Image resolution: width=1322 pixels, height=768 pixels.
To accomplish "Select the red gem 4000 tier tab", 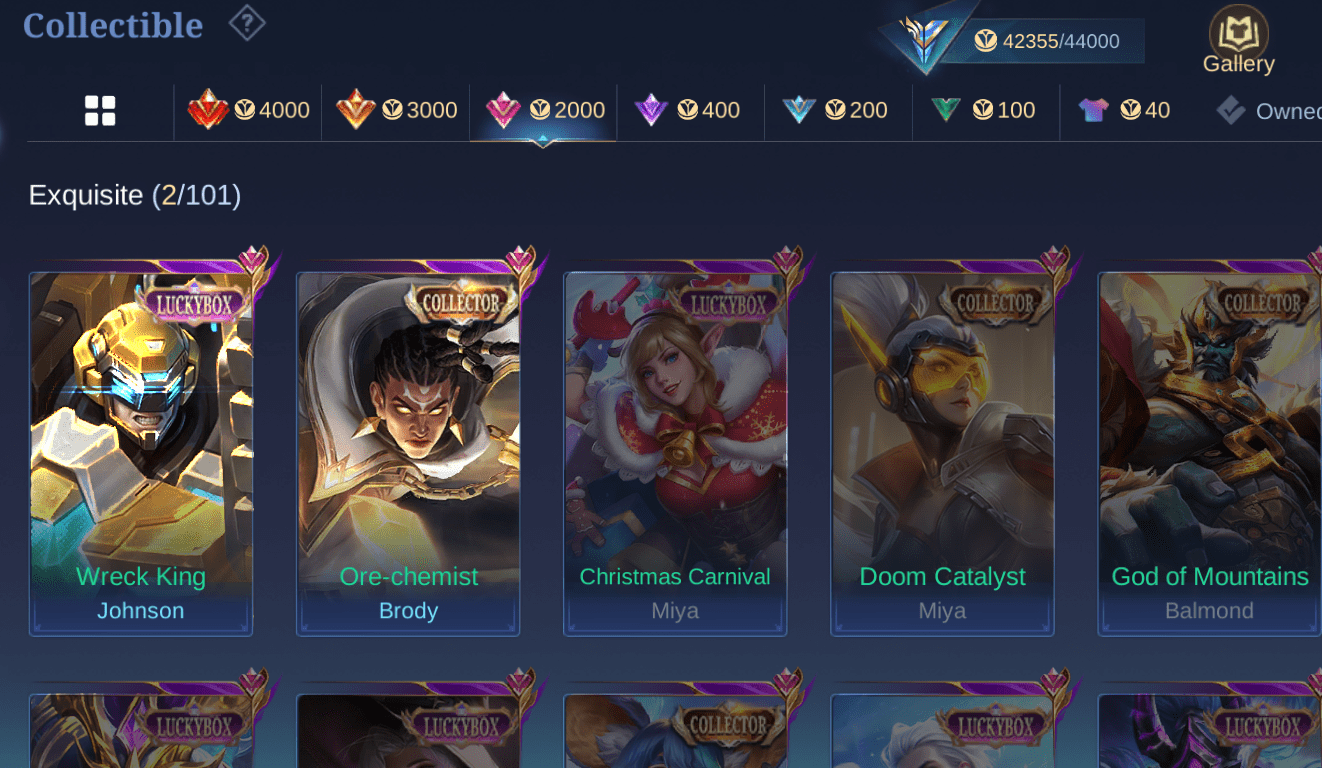I will (249, 110).
